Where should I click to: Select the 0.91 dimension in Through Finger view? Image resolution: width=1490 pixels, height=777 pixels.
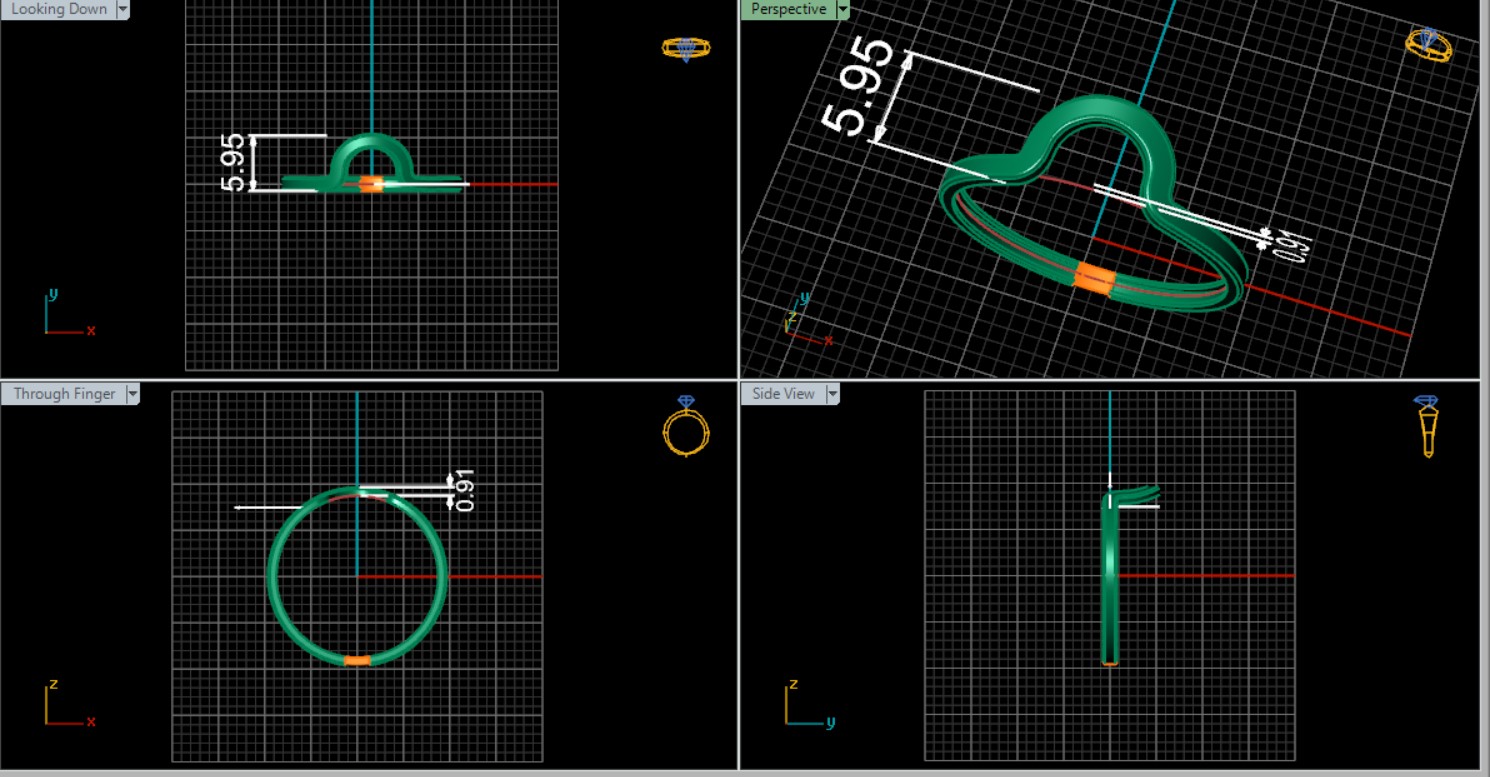pos(464,490)
